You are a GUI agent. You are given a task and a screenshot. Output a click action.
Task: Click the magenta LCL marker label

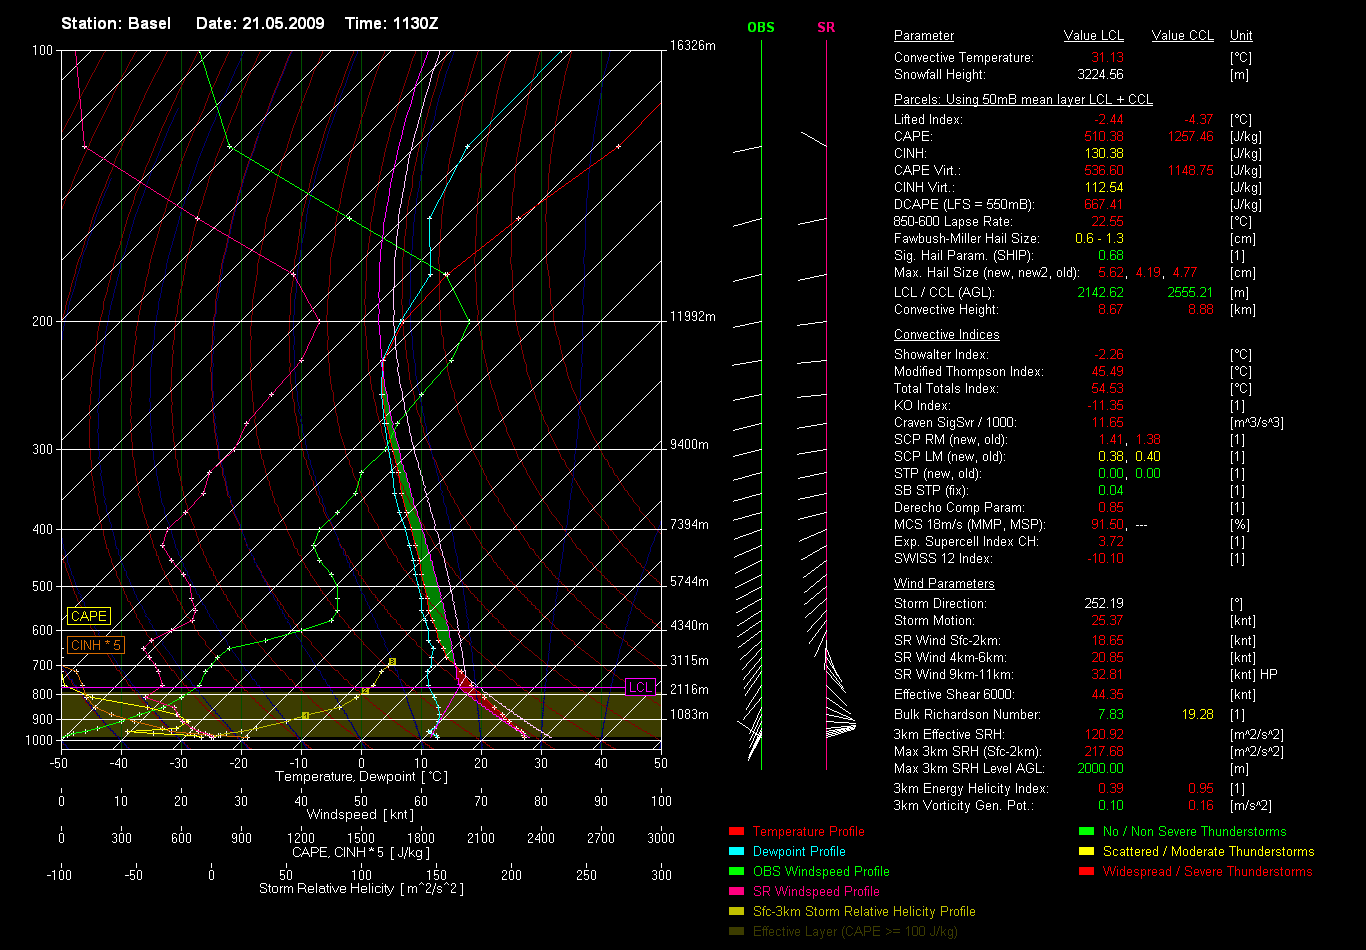(640, 686)
